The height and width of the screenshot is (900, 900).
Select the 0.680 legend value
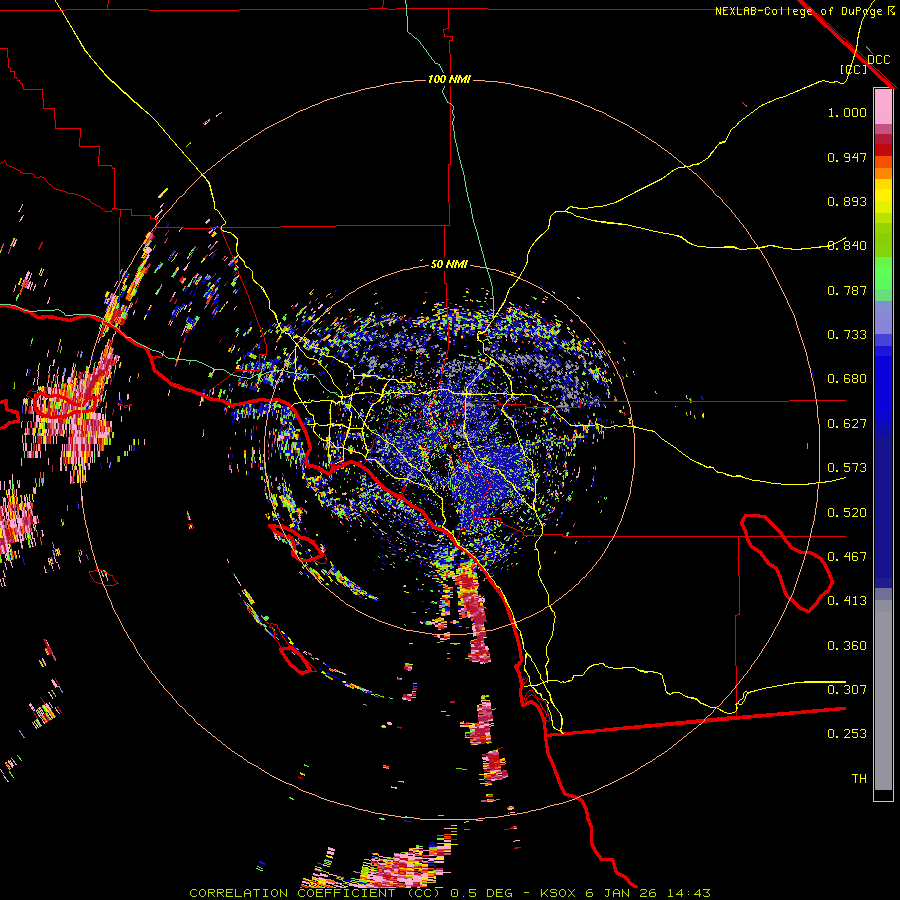[x=847, y=379]
